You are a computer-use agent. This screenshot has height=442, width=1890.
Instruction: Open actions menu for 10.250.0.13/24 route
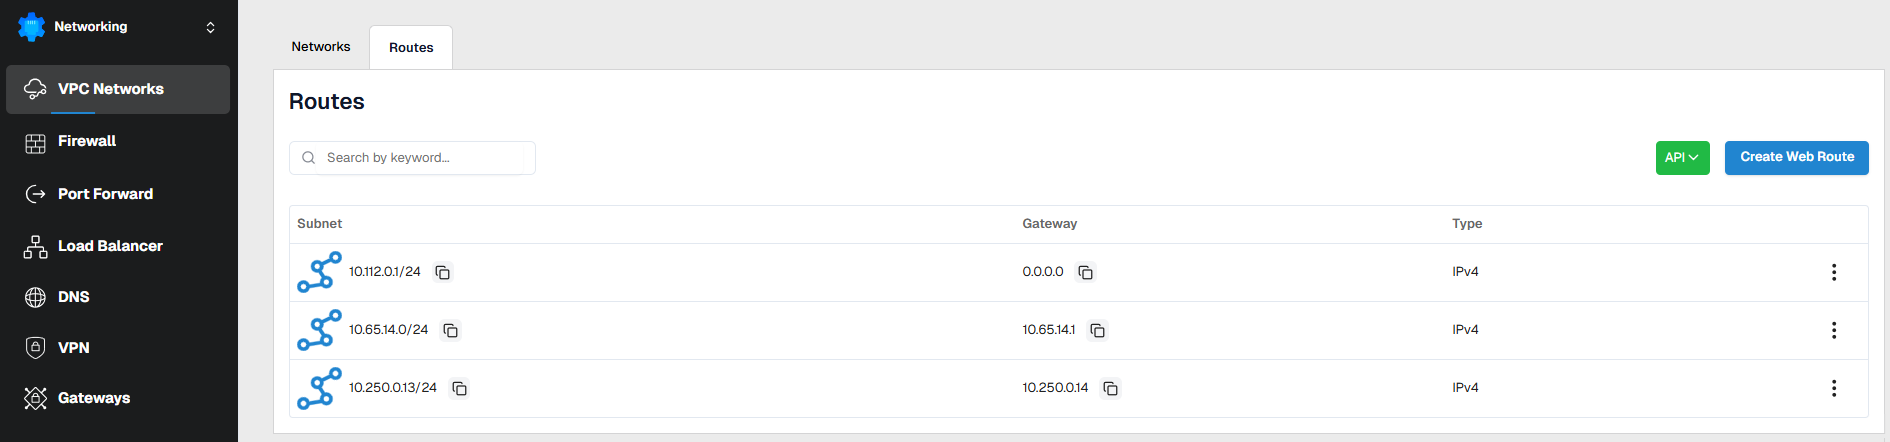point(1833,388)
